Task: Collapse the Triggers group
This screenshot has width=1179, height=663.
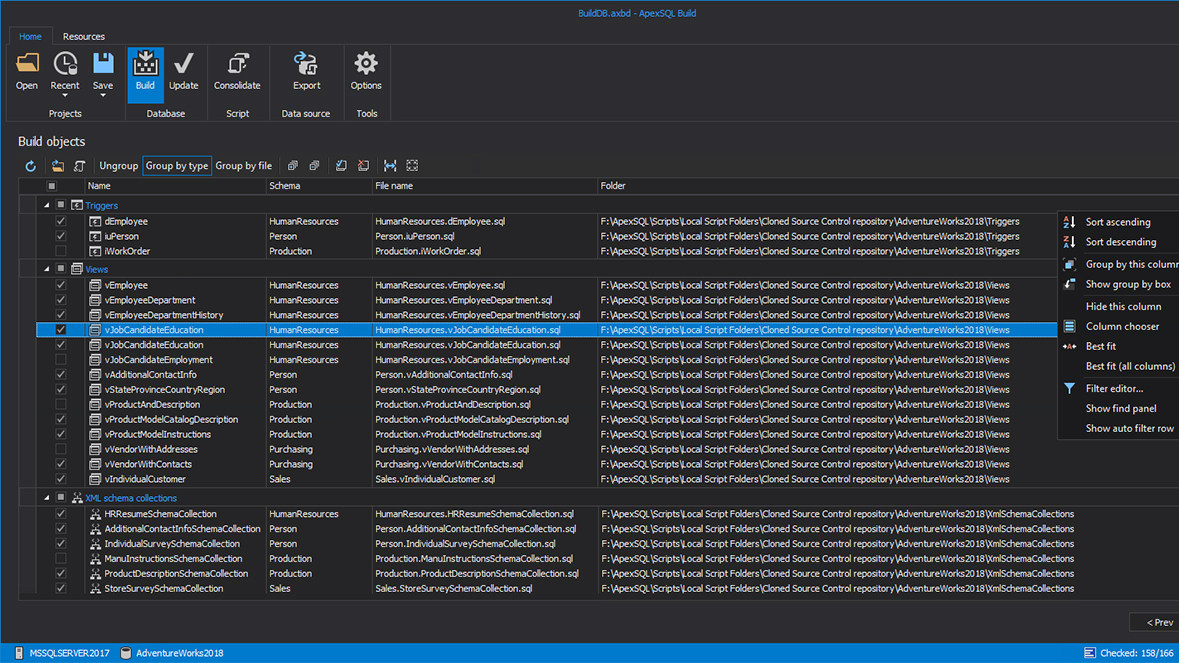Action: pyautogui.click(x=47, y=205)
